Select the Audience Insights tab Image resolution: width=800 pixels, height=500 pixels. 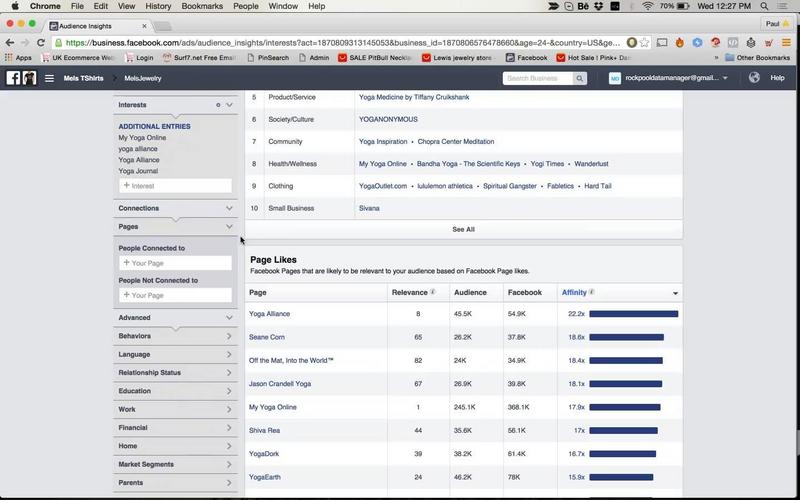(x=97, y=26)
